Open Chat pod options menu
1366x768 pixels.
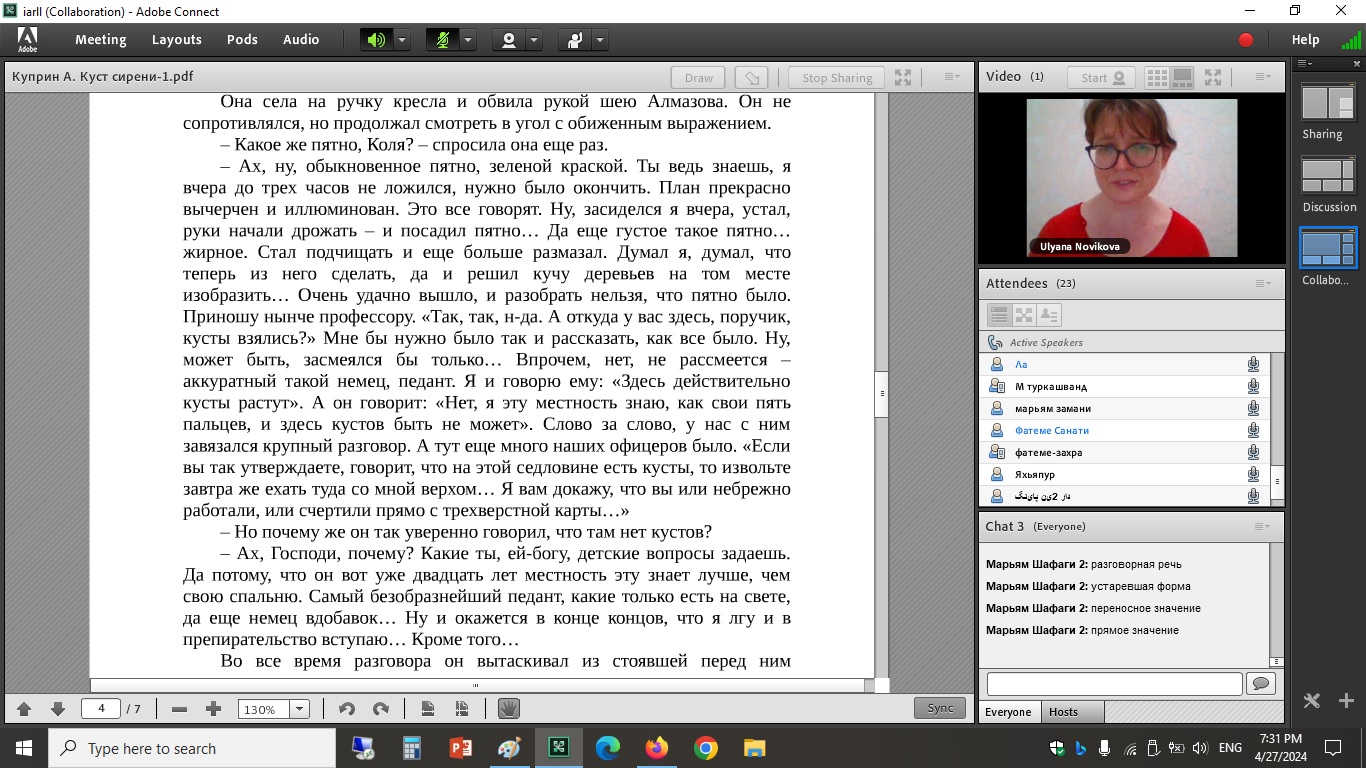click(x=1263, y=526)
